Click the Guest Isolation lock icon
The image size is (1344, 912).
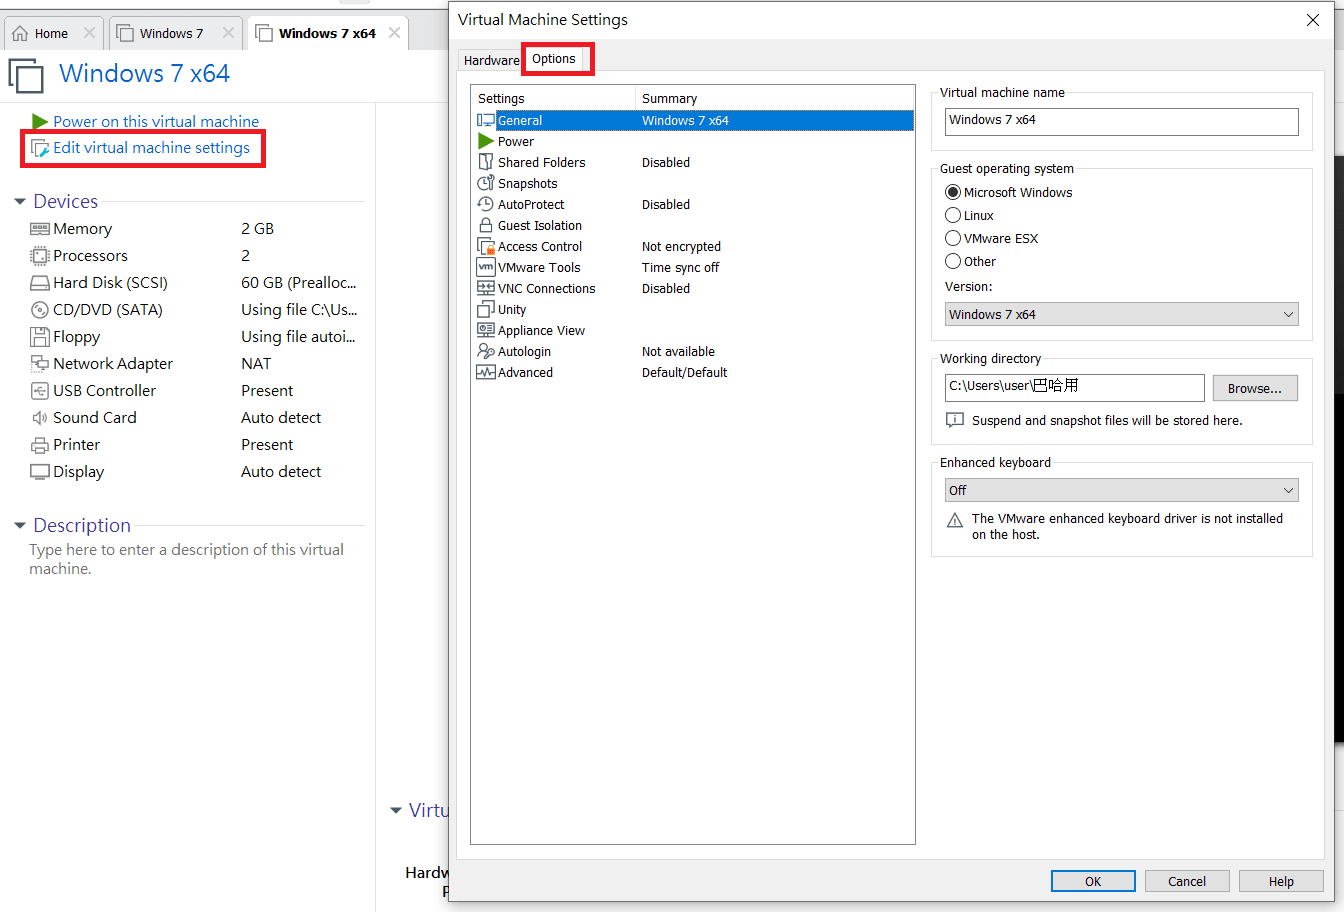point(486,225)
